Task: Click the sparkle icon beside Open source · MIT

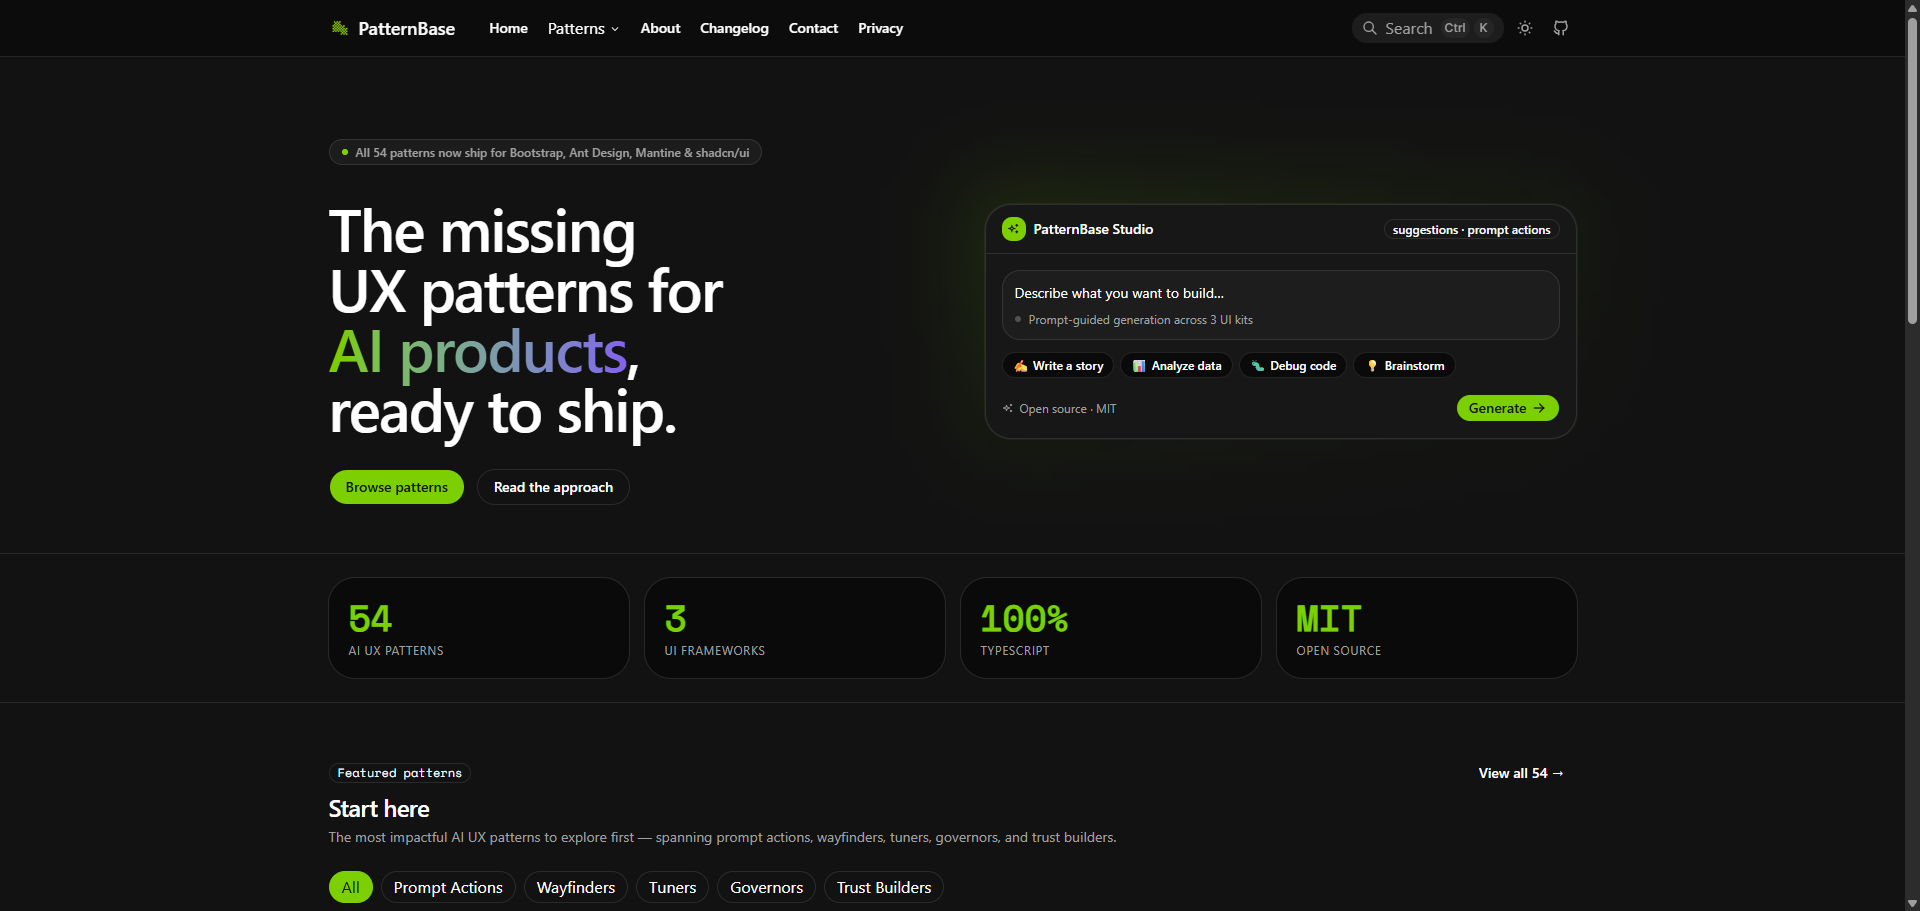Action: click(1008, 408)
